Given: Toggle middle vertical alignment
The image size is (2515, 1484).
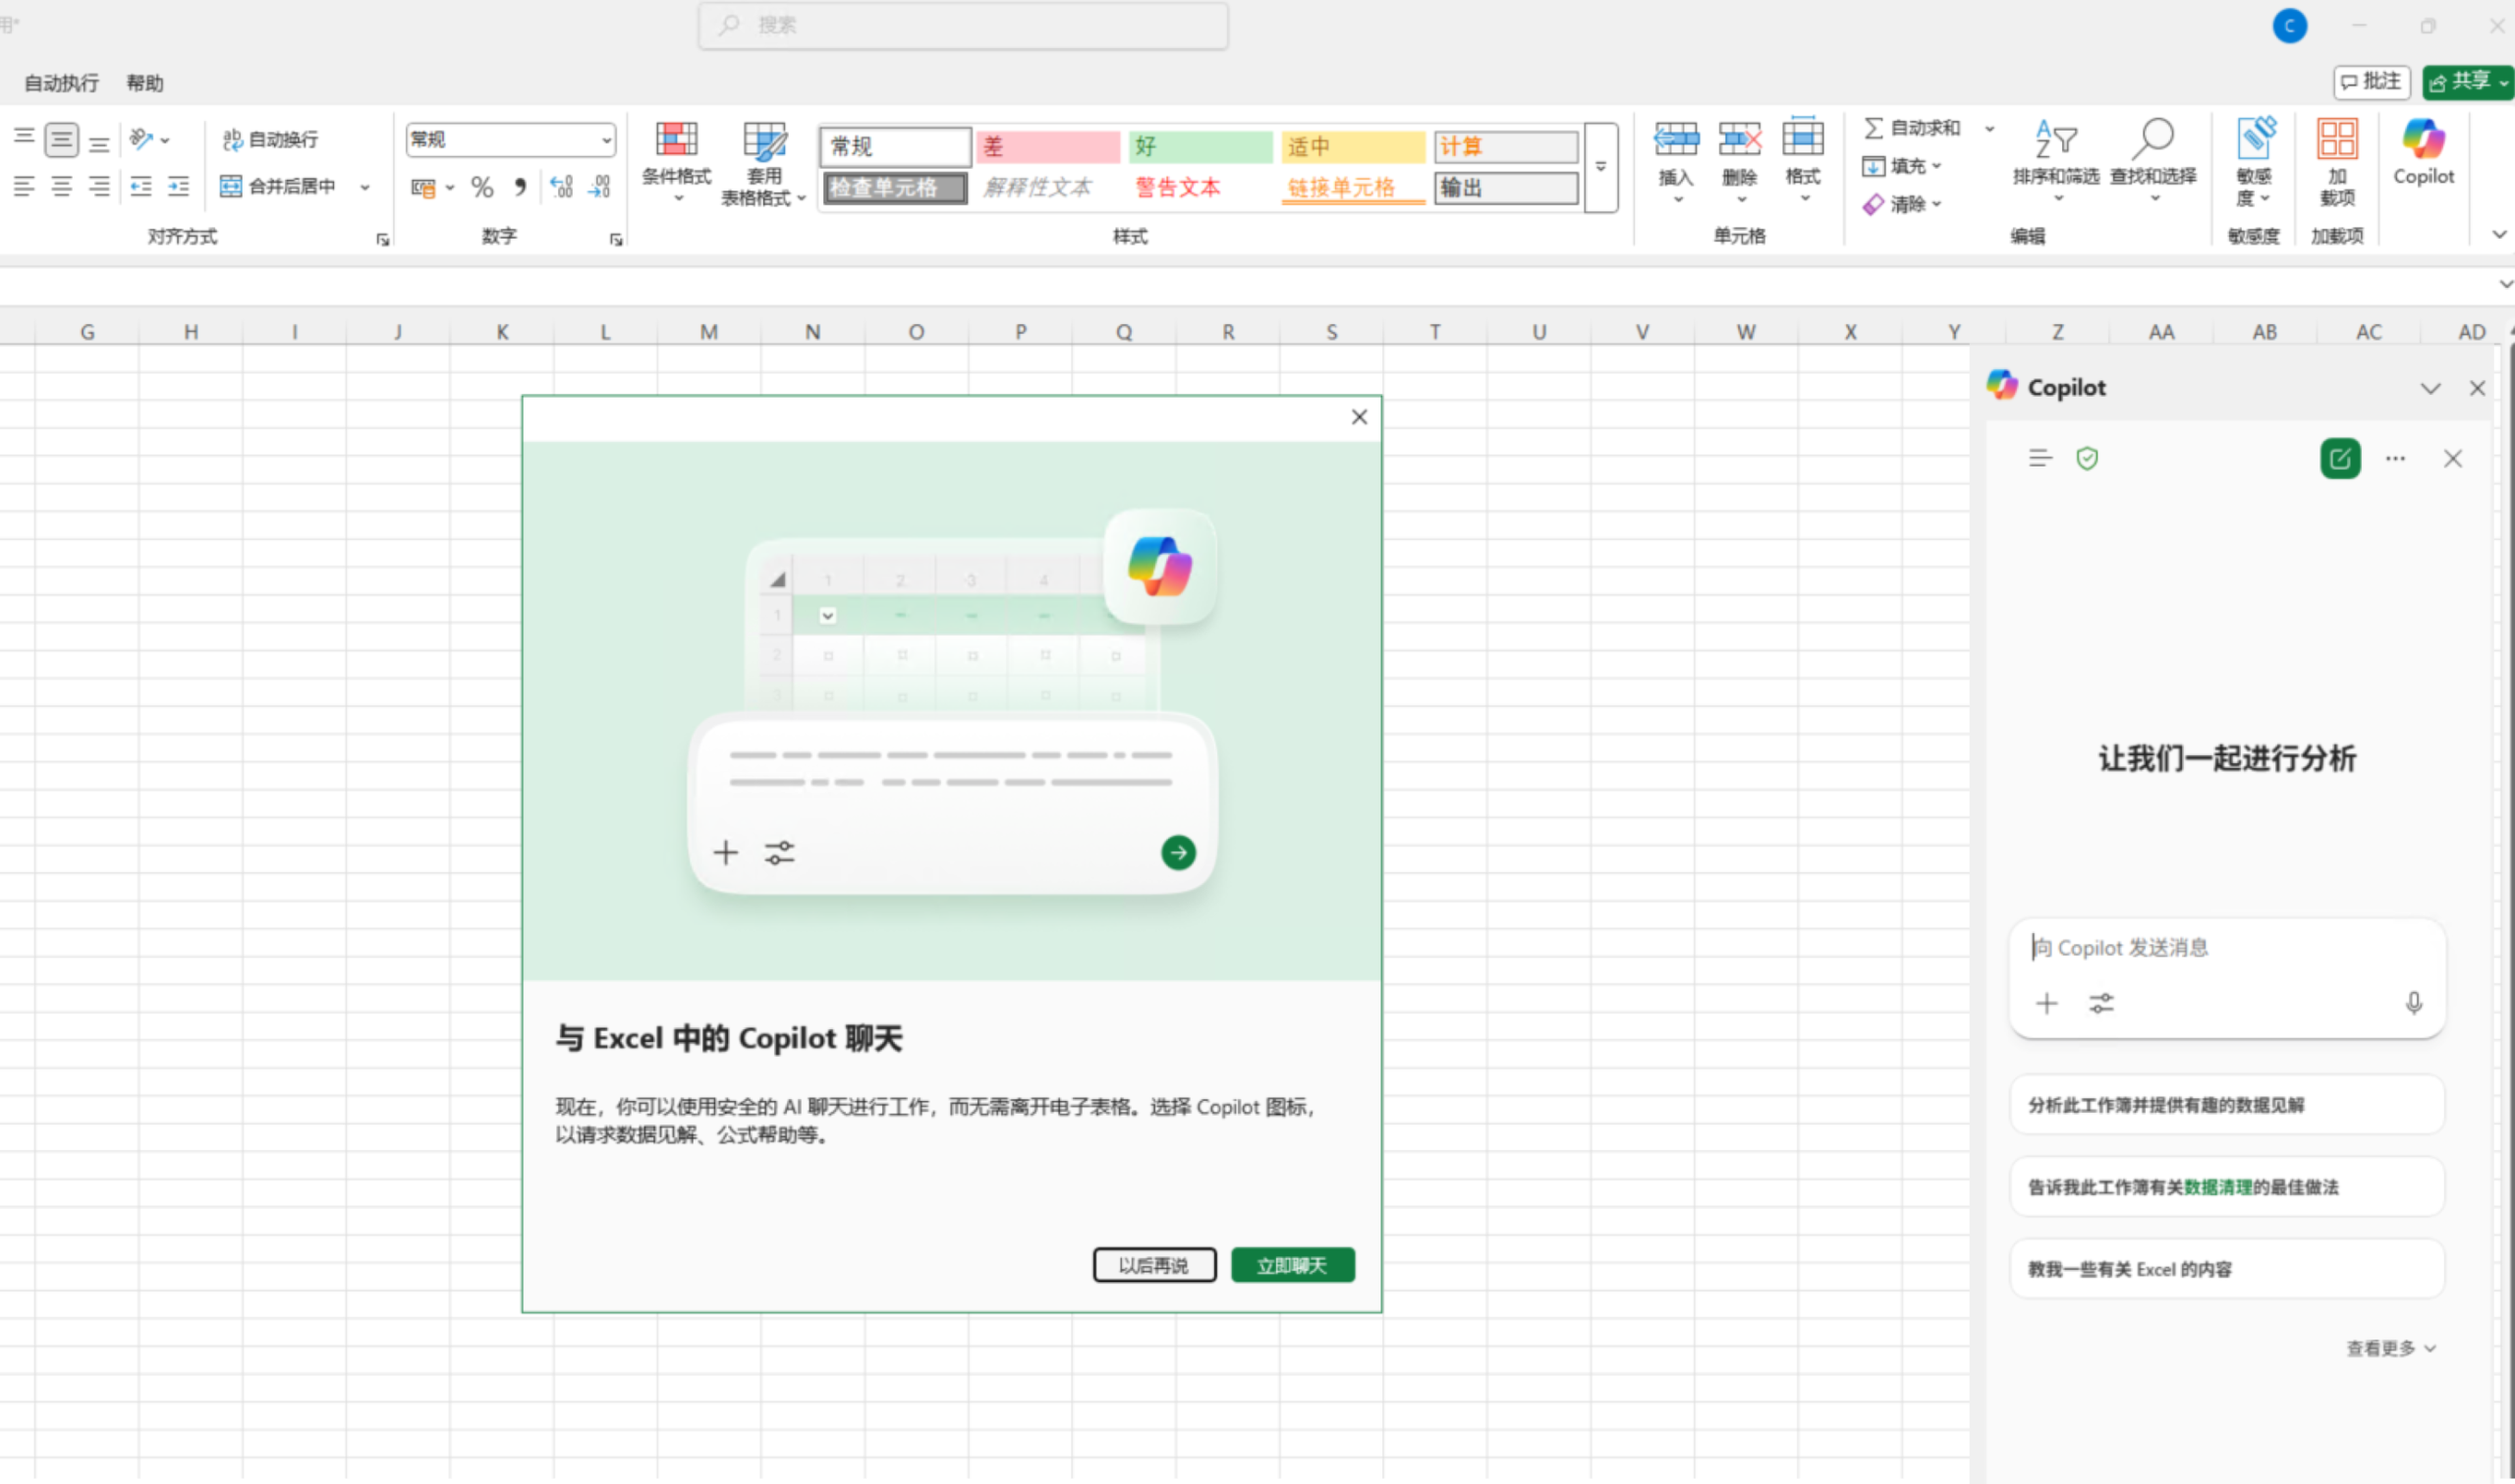Looking at the screenshot, I should 61,139.
